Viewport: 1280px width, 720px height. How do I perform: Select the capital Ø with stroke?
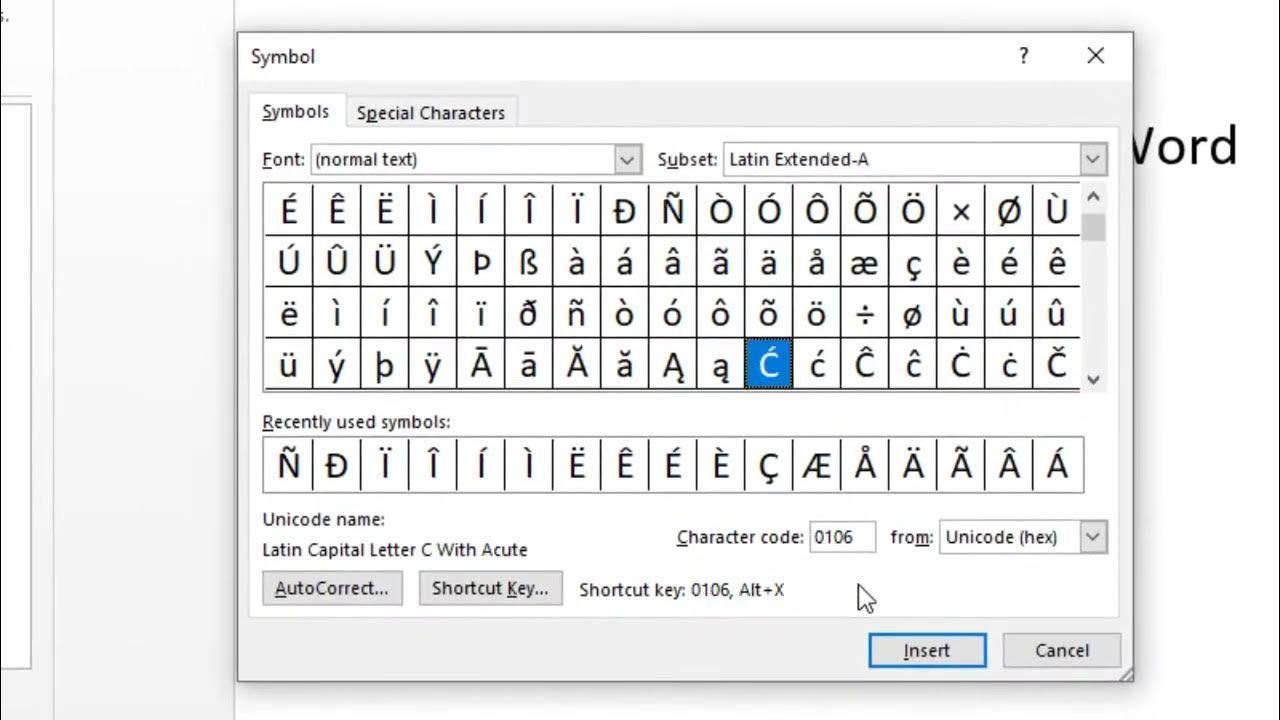click(1009, 211)
